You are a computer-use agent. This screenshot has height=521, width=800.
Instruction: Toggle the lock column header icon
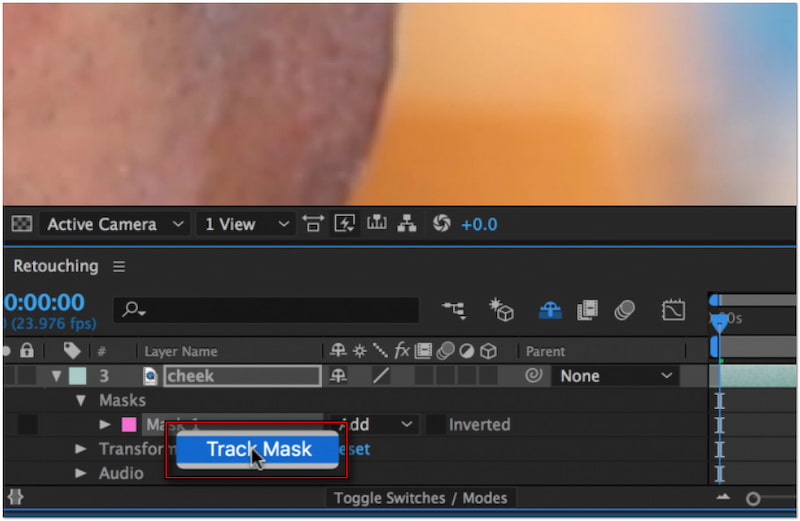pyautogui.click(x=27, y=351)
